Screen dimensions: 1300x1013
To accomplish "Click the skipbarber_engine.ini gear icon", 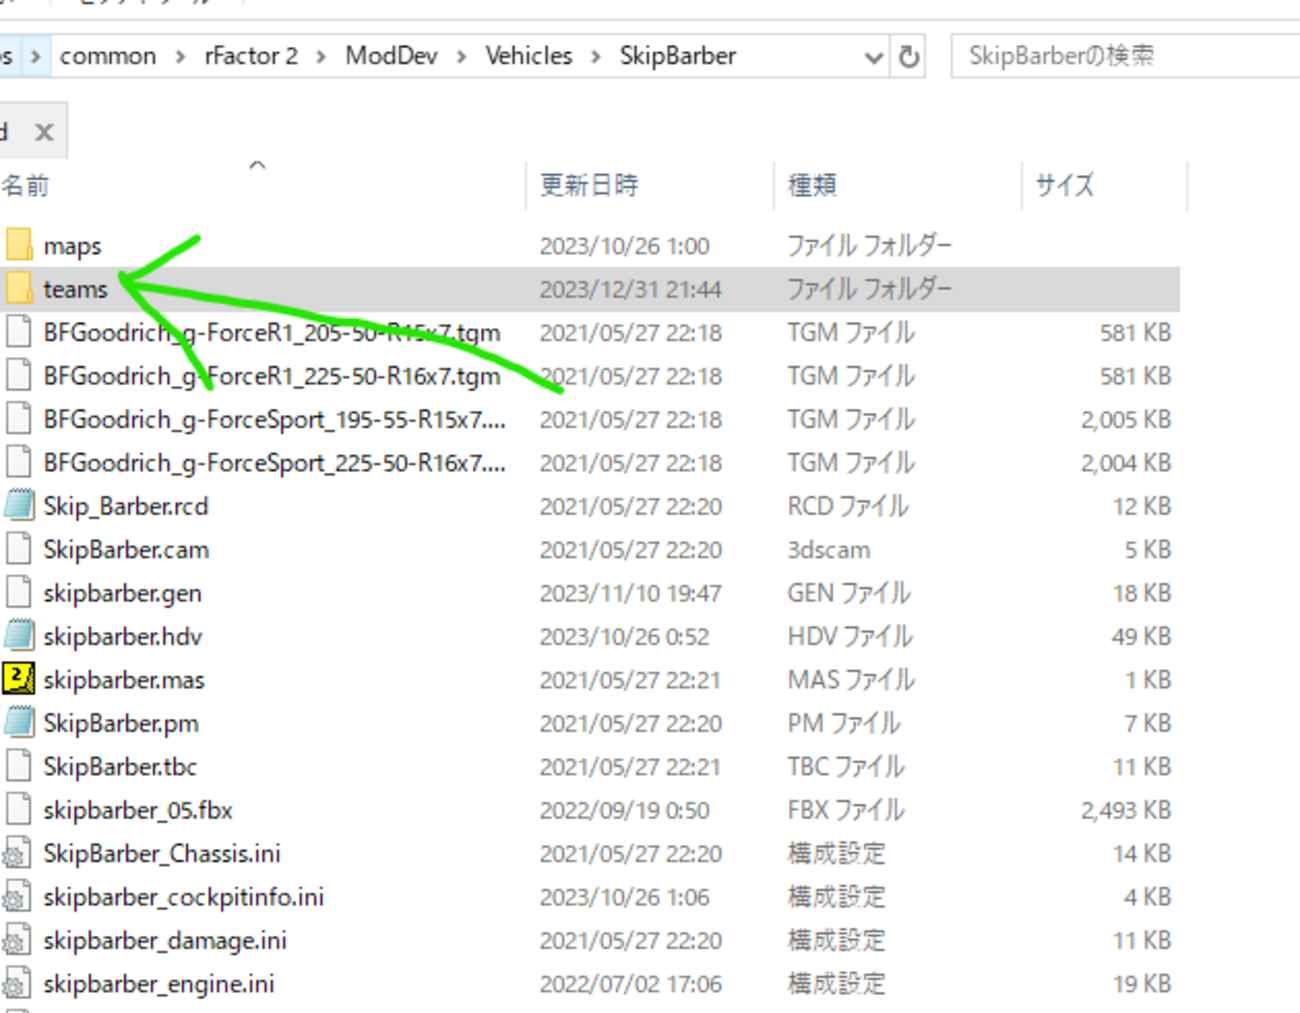I will 16,984.
